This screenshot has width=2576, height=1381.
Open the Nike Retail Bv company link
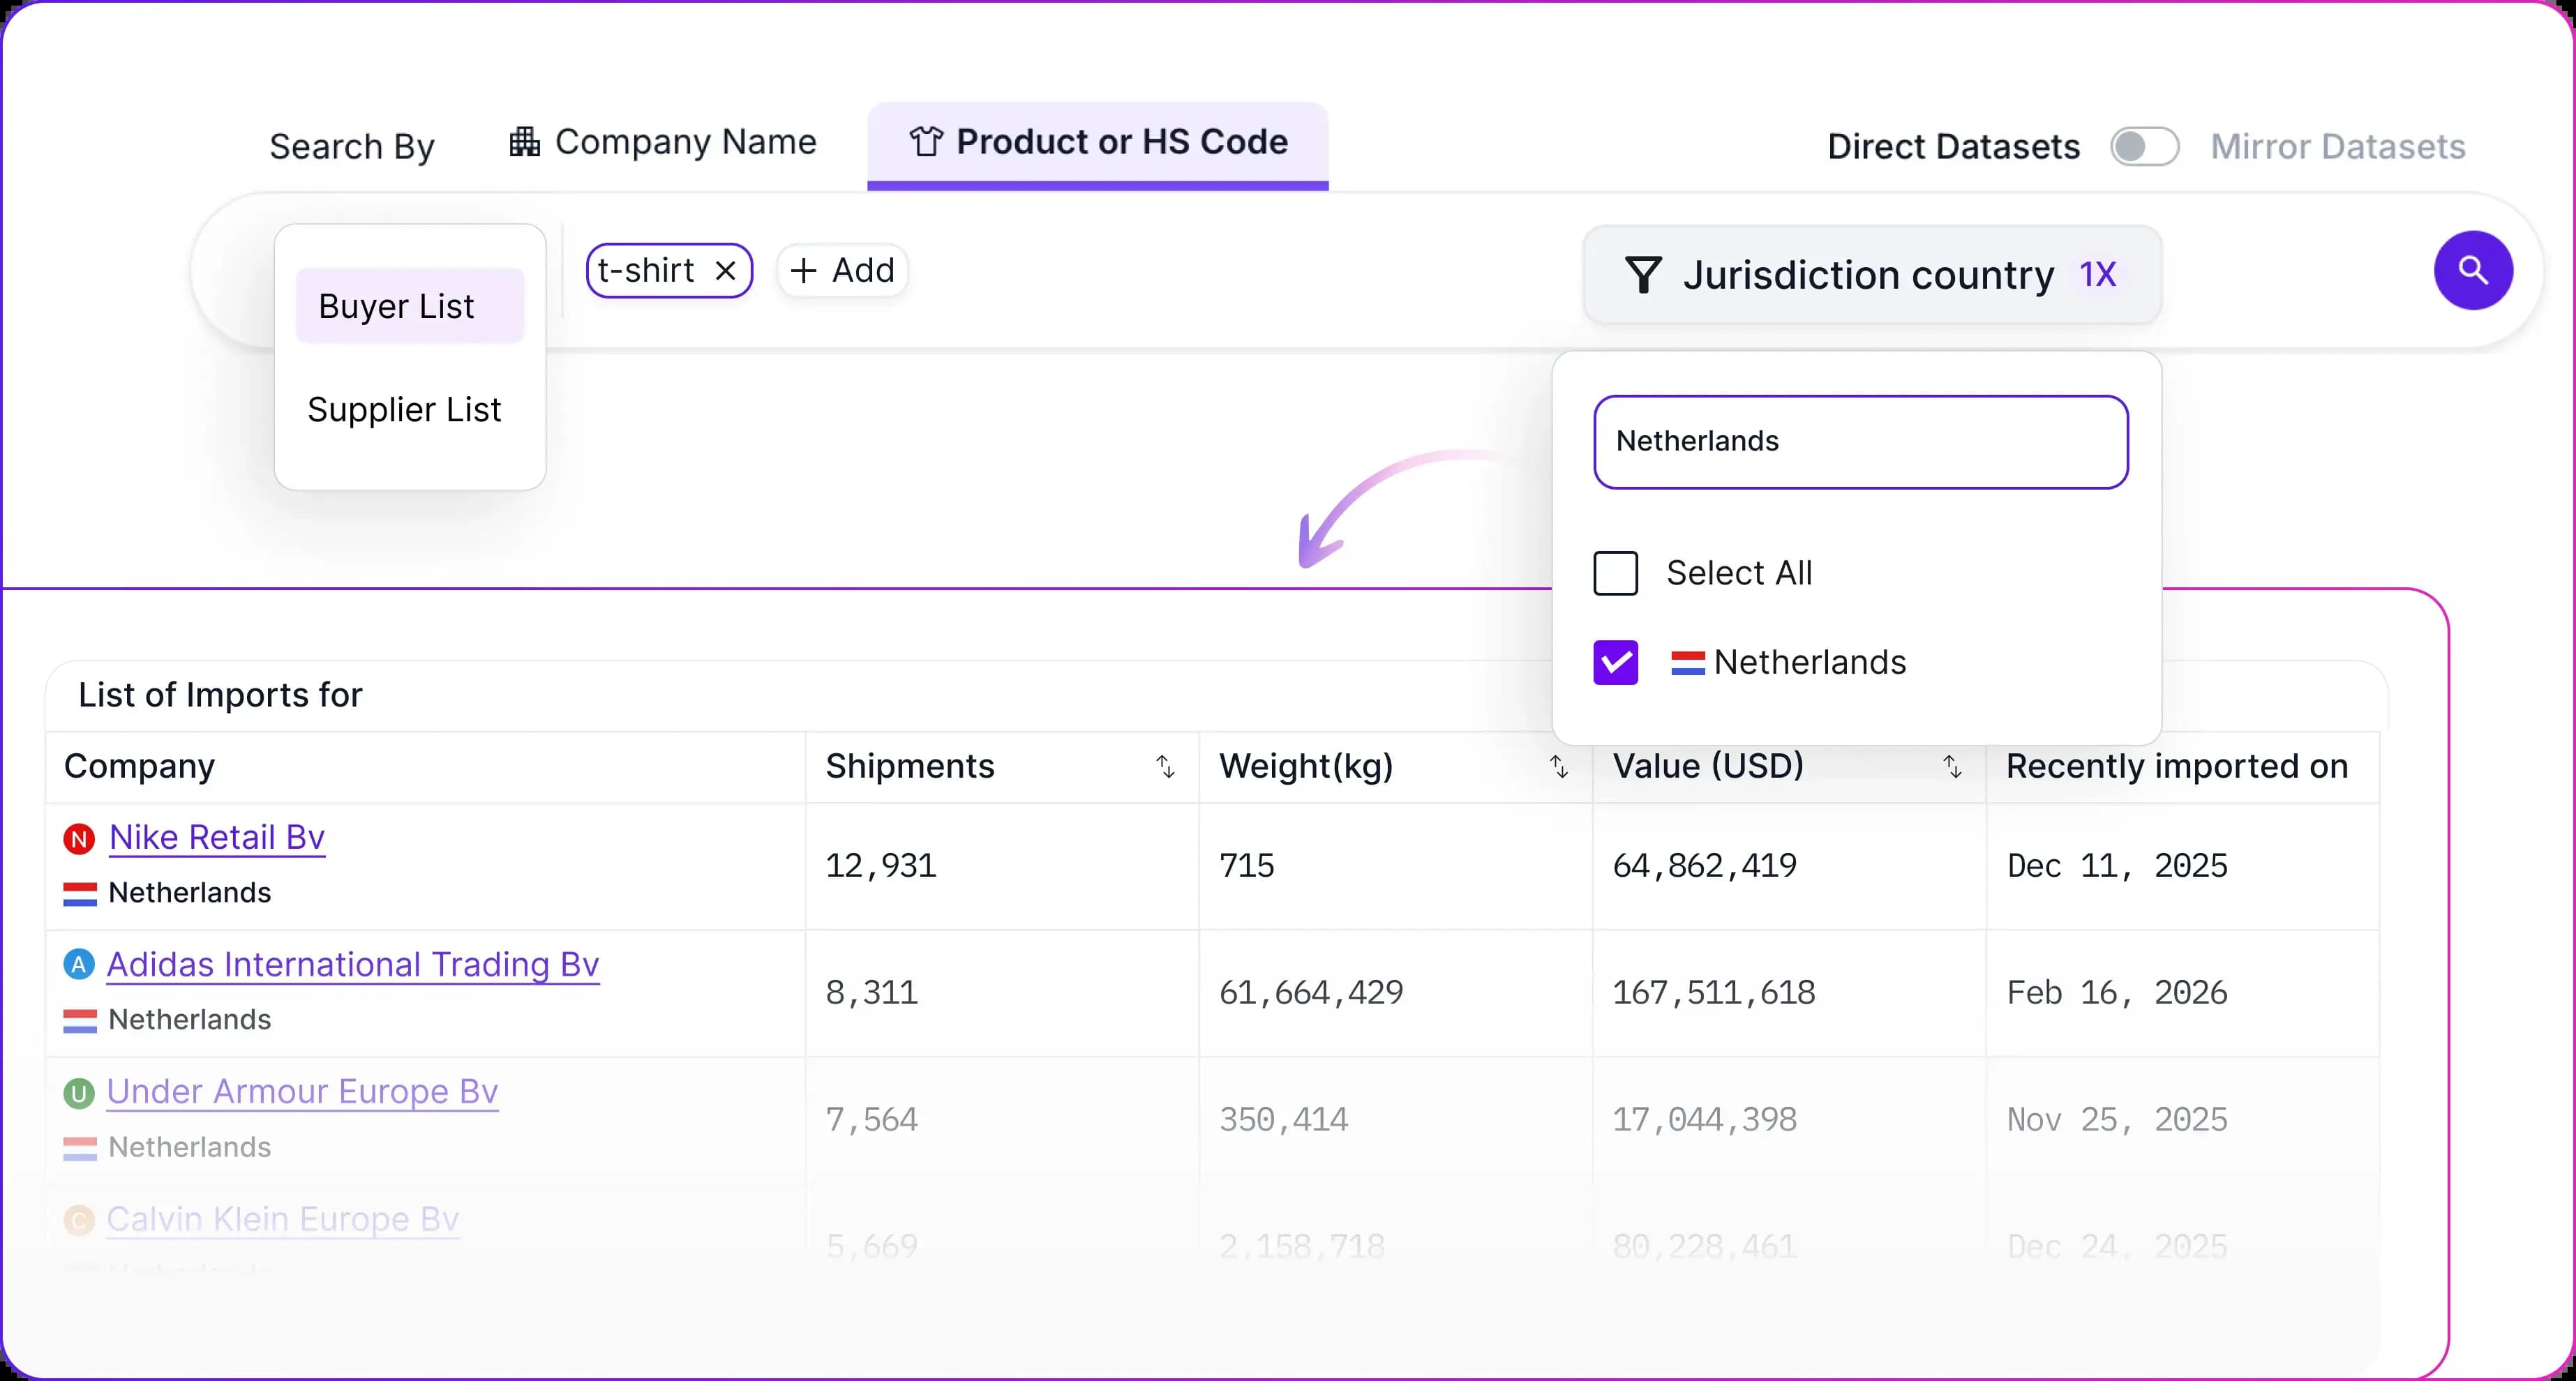click(217, 837)
